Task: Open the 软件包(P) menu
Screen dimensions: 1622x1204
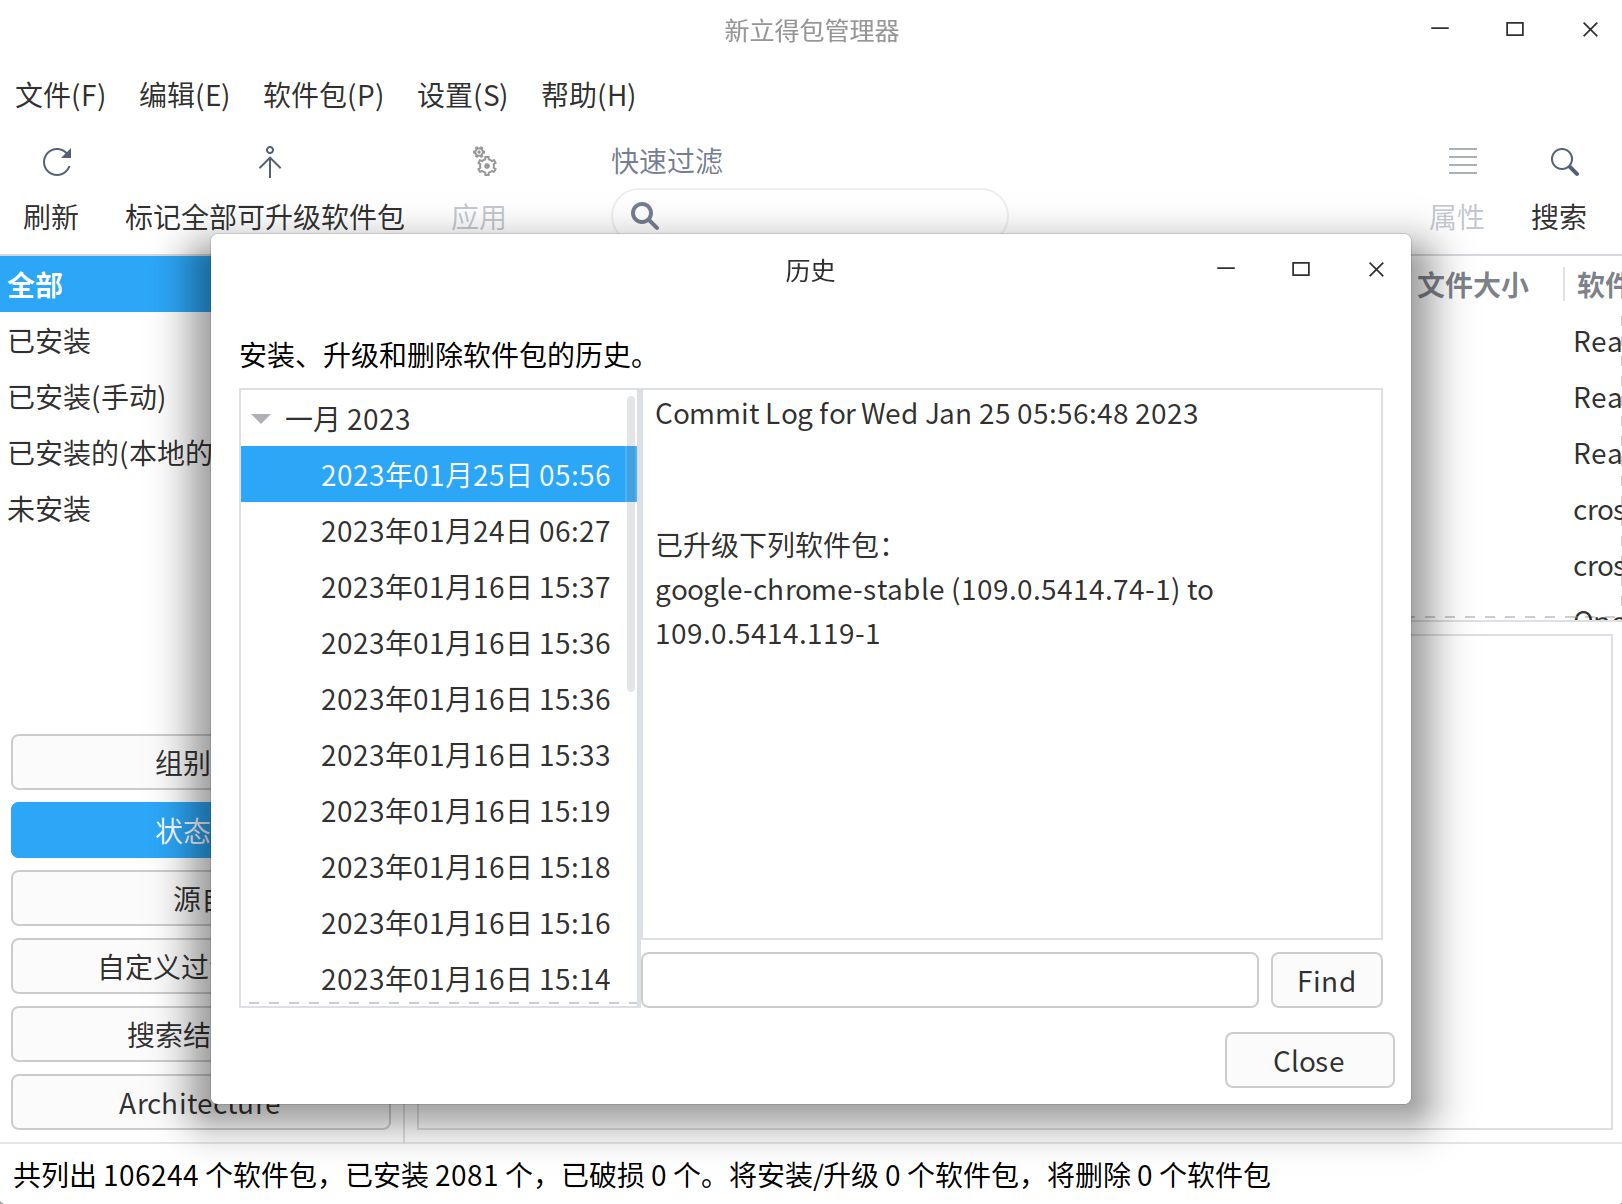Action: 322,96
